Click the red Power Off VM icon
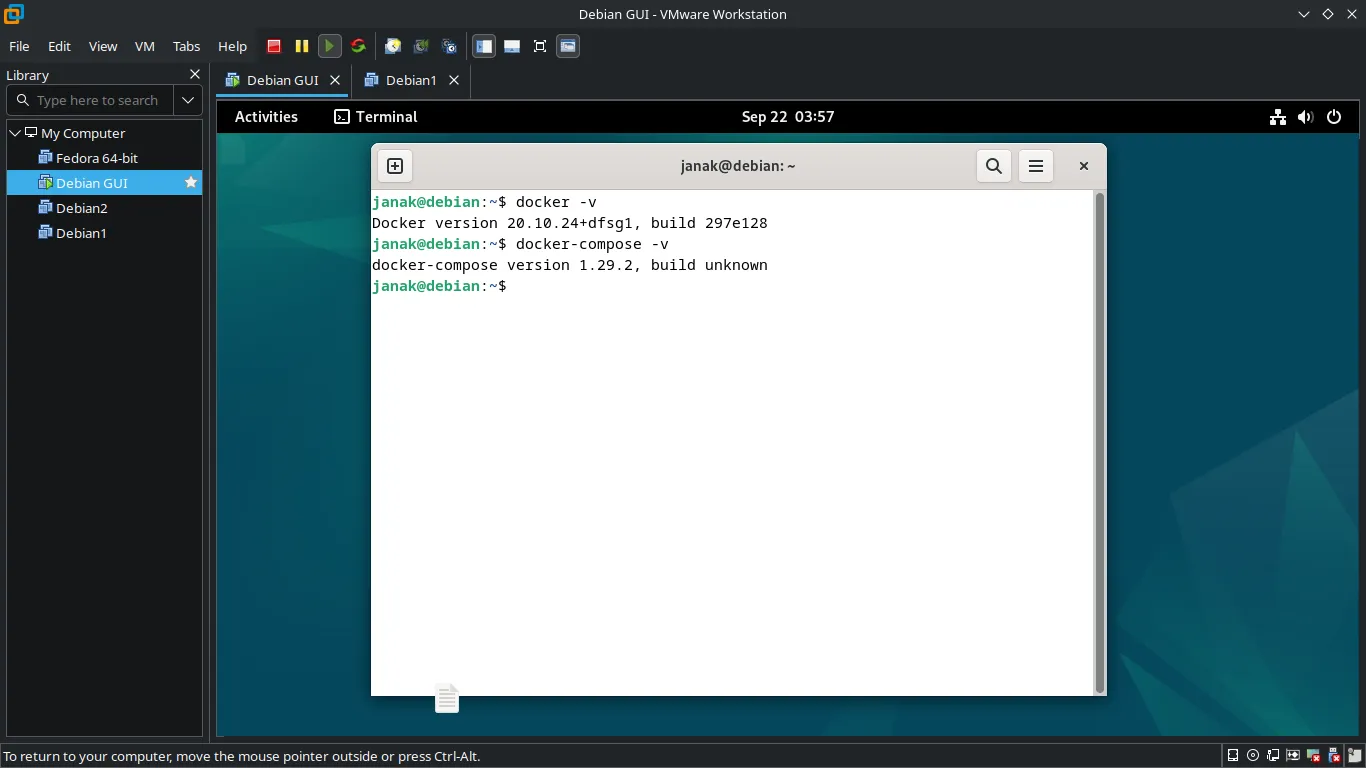 274,46
